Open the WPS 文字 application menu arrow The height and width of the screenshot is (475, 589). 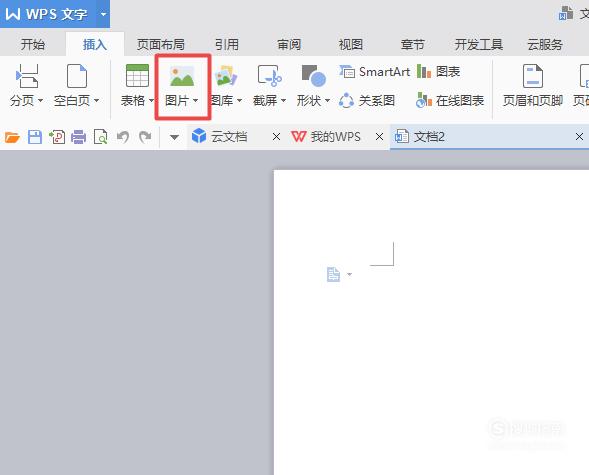click(x=103, y=14)
